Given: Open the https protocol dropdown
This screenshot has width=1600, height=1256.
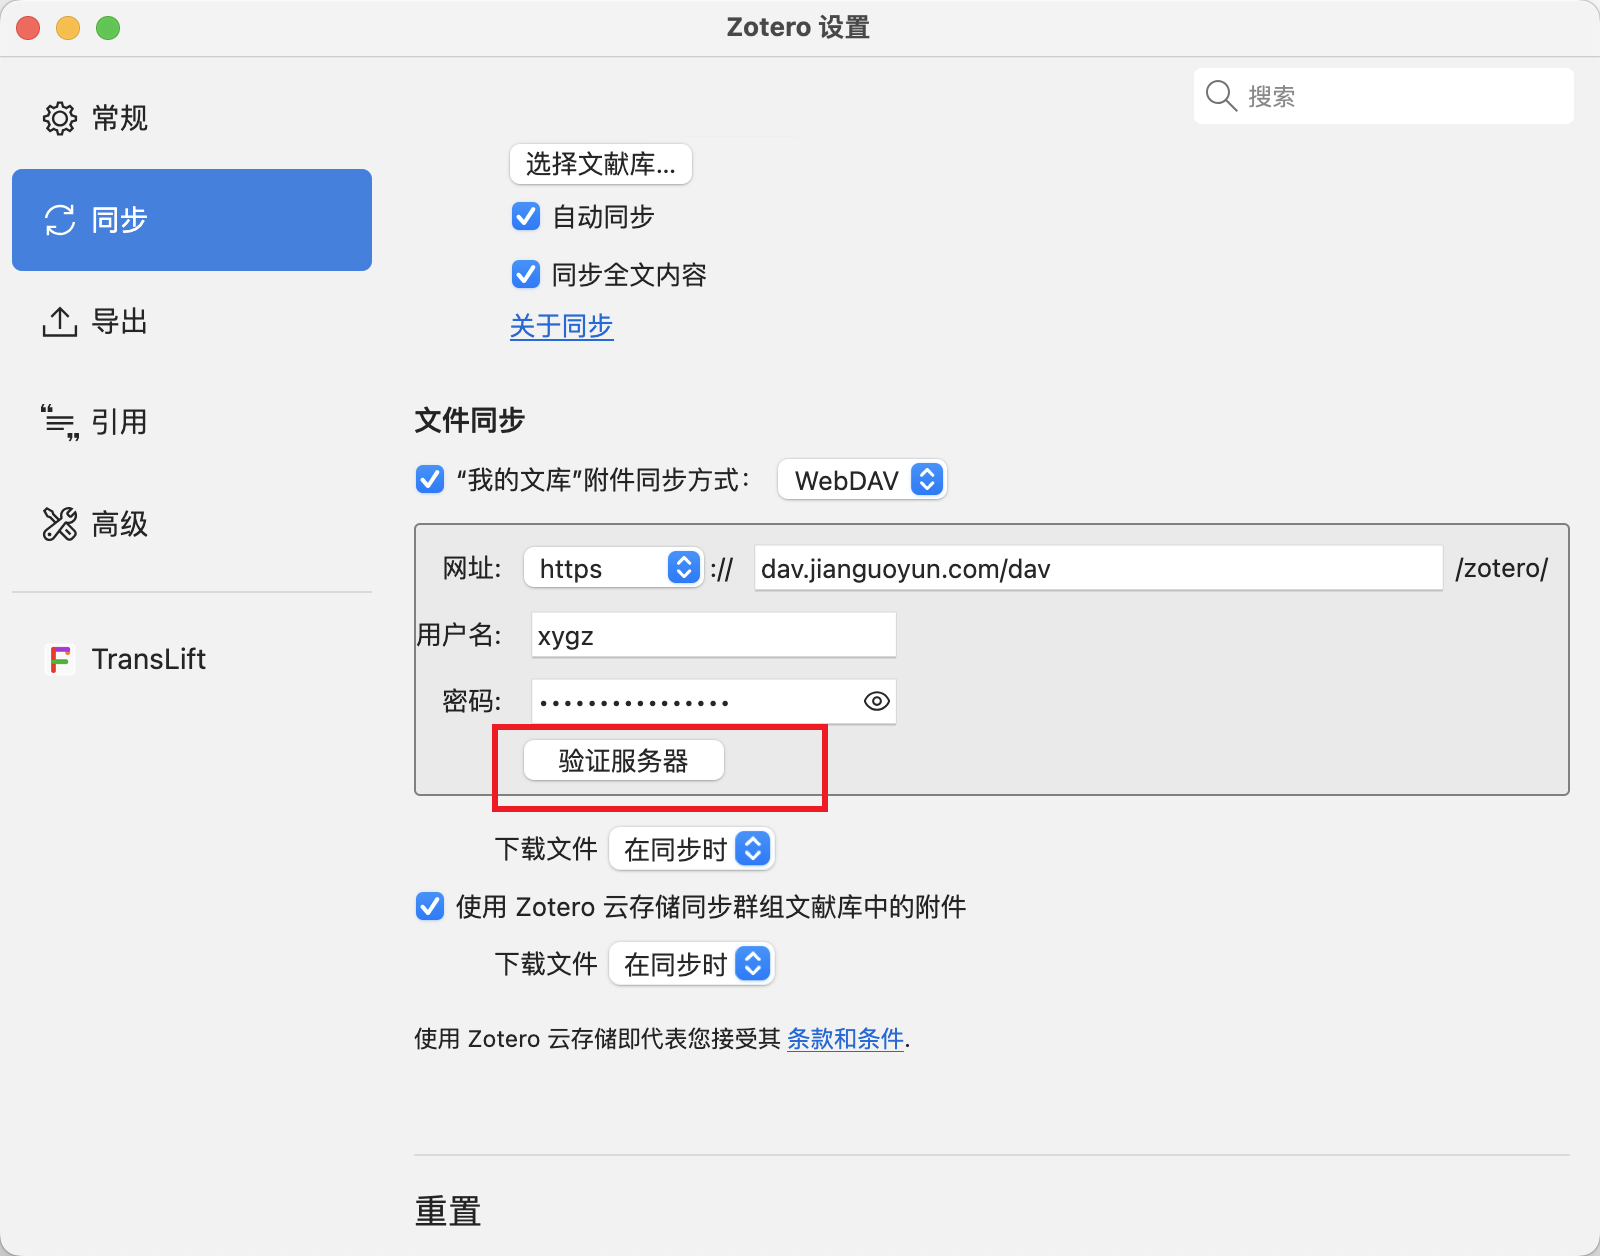Looking at the screenshot, I should [613, 569].
